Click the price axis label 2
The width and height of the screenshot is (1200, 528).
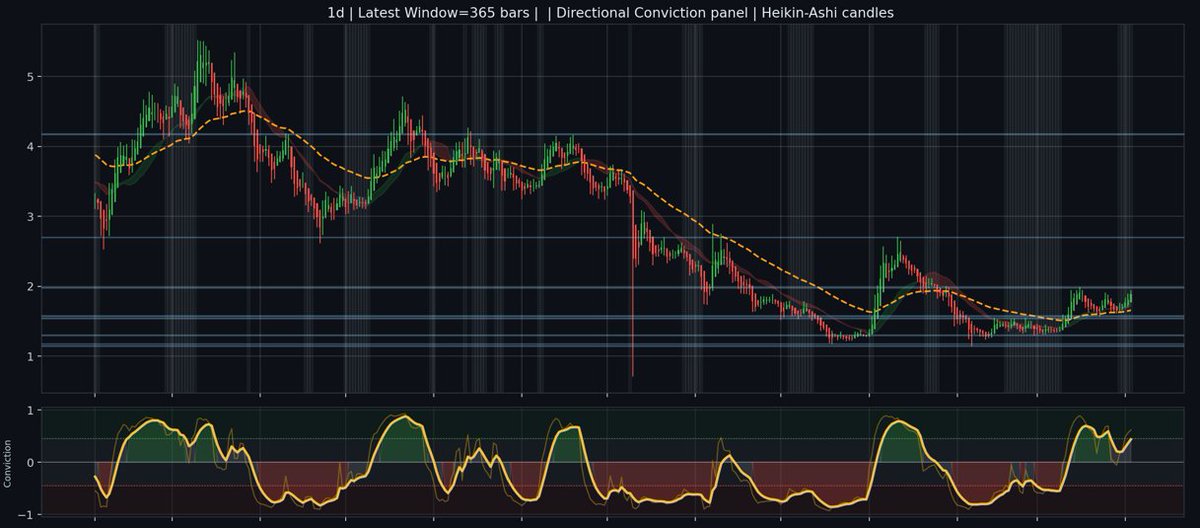pyautogui.click(x=32, y=287)
